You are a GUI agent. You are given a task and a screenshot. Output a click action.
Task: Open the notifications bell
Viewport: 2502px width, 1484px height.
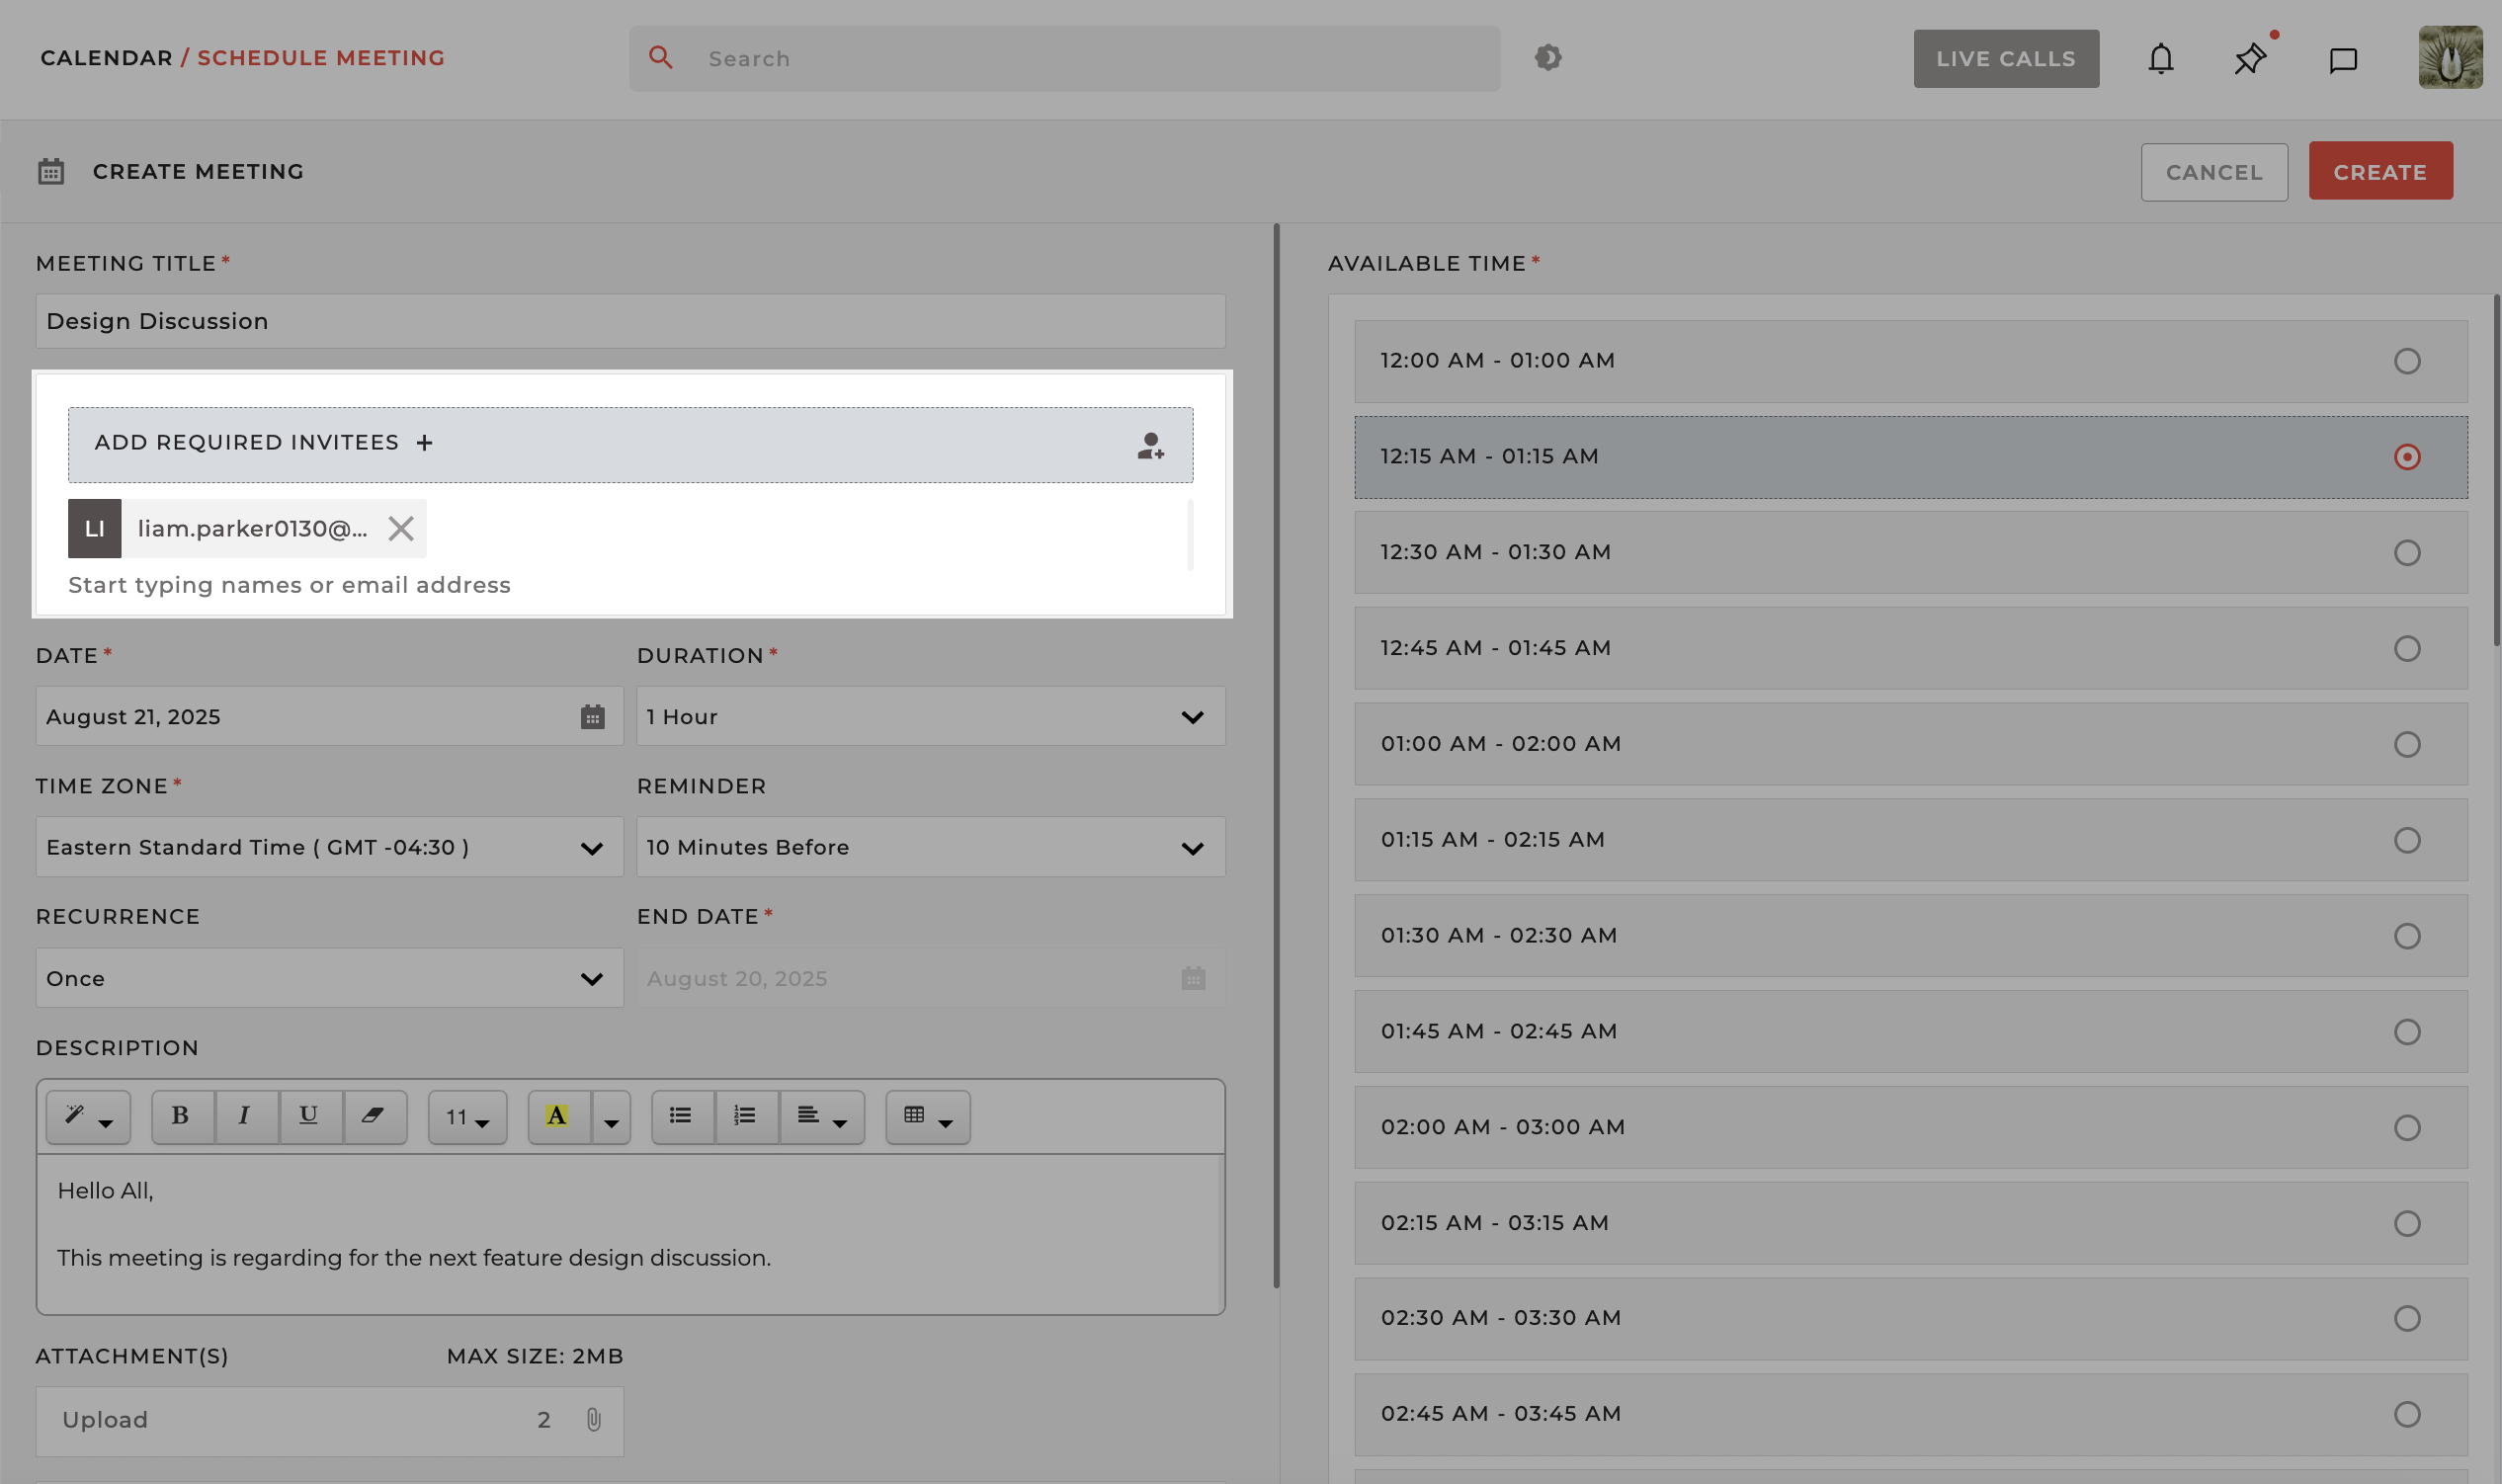pyautogui.click(x=2160, y=59)
